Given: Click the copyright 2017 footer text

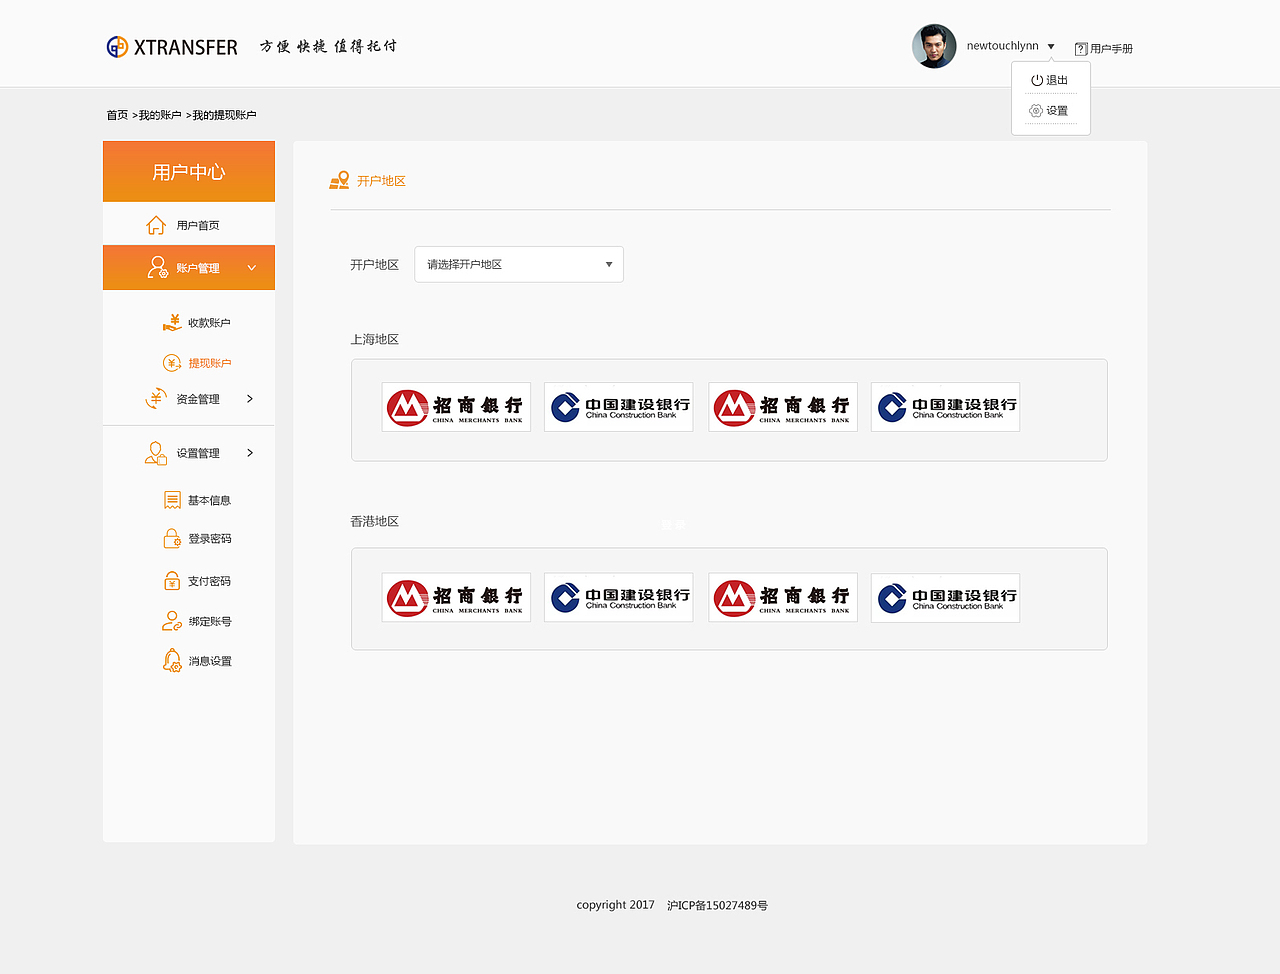Looking at the screenshot, I should [615, 905].
